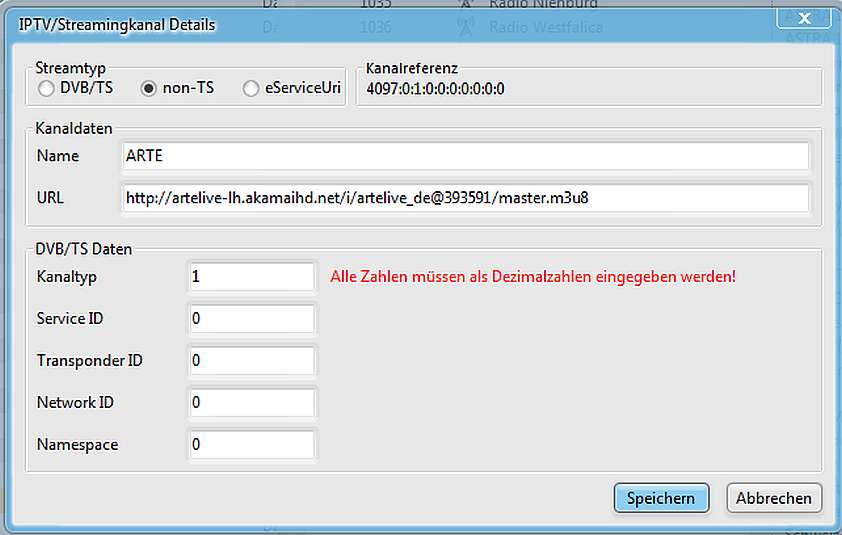Focus the Network ID input box

(252, 402)
